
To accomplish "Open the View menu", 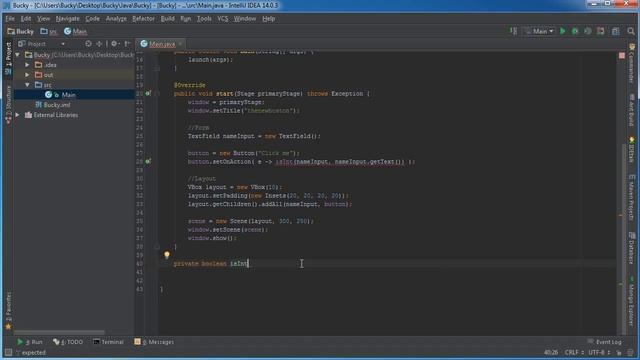I will pos(43,19).
